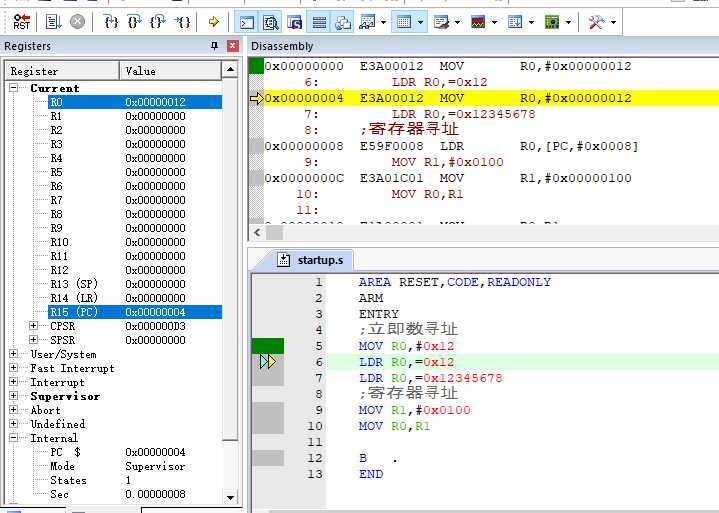Toggle the Disassembly Window icon
Viewport: 719px width, 513px height.
pyautogui.click(x=270, y=21)
